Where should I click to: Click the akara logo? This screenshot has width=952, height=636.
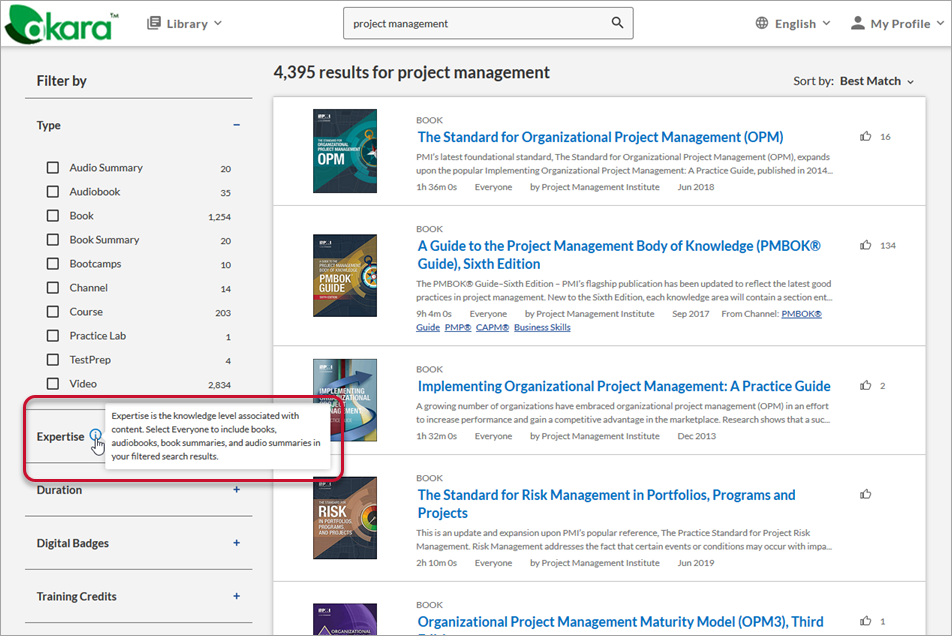click(60, 25)
